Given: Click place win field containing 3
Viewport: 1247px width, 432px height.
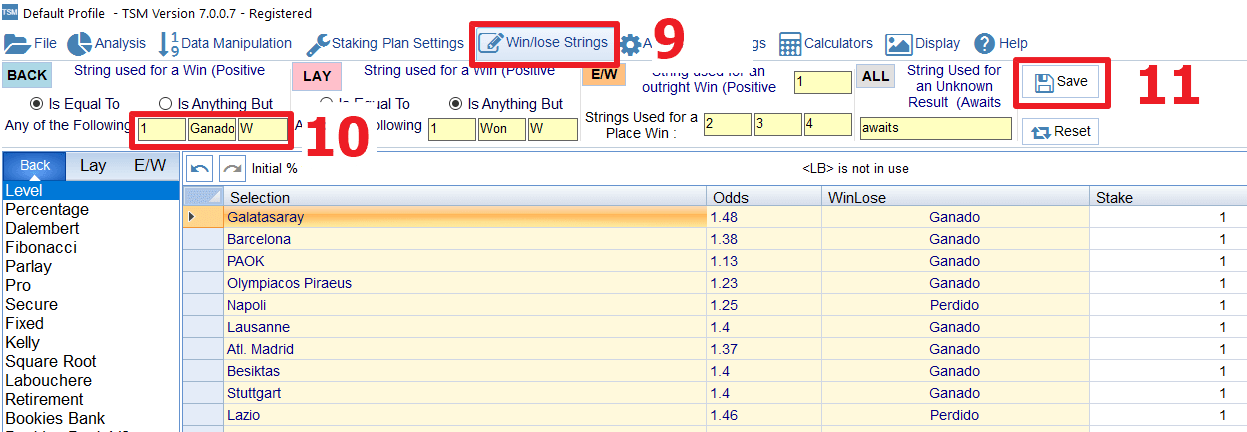Looking at the screenshot, I should coord(777,124).
